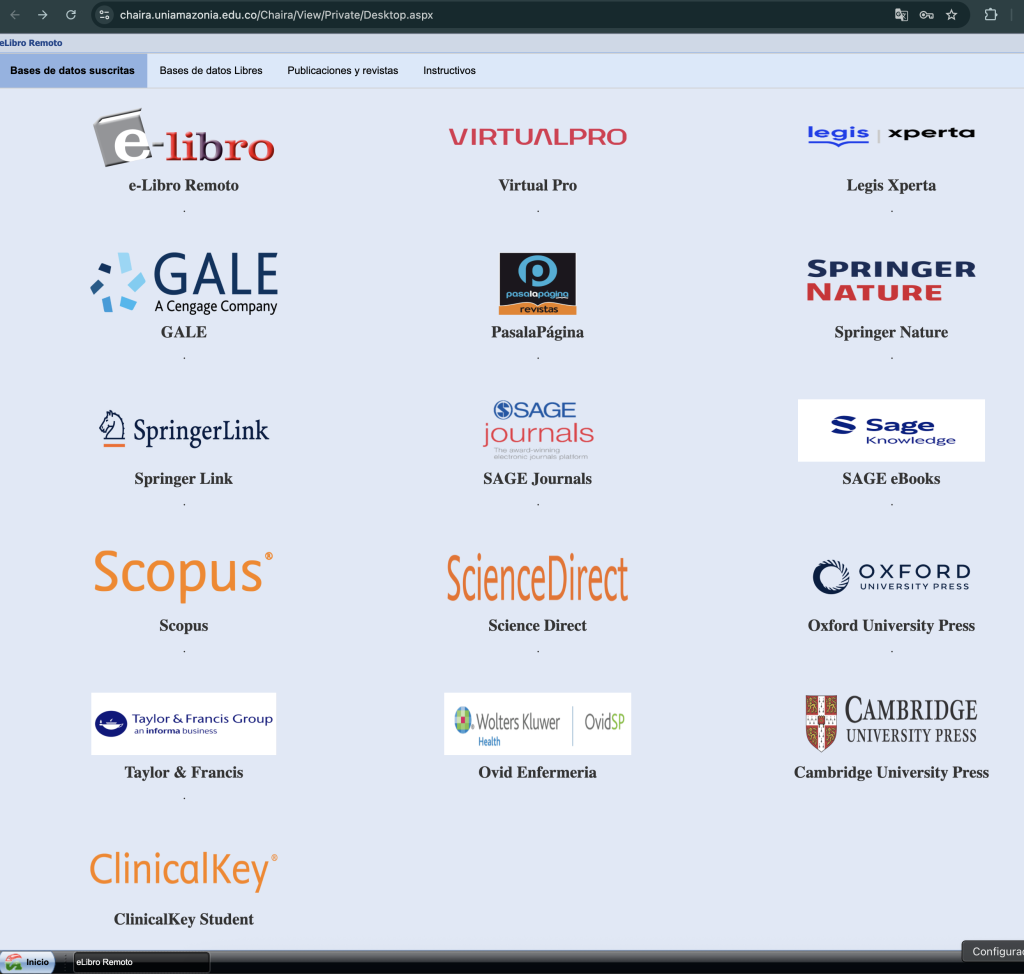View site information icon in address bar
The height and width of the screenshot is (974, 1024).
(x=104, y=14)
